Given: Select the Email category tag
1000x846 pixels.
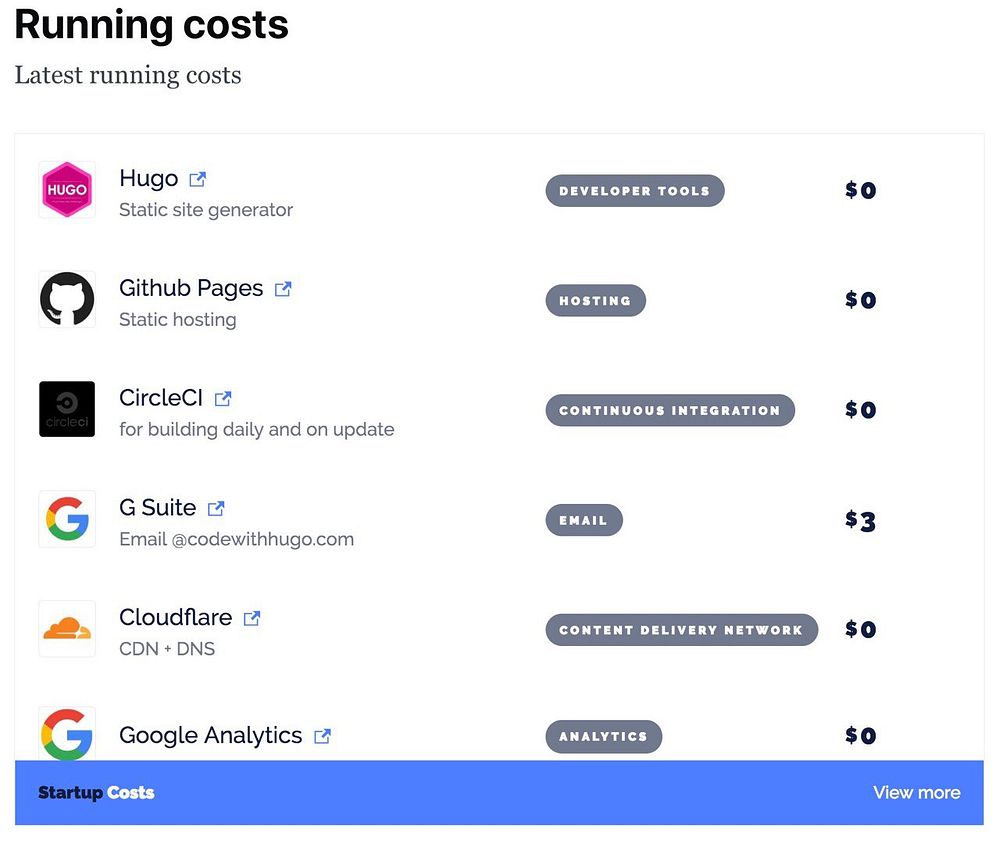Looking at the screenshot, I should [x=584, y=520].
